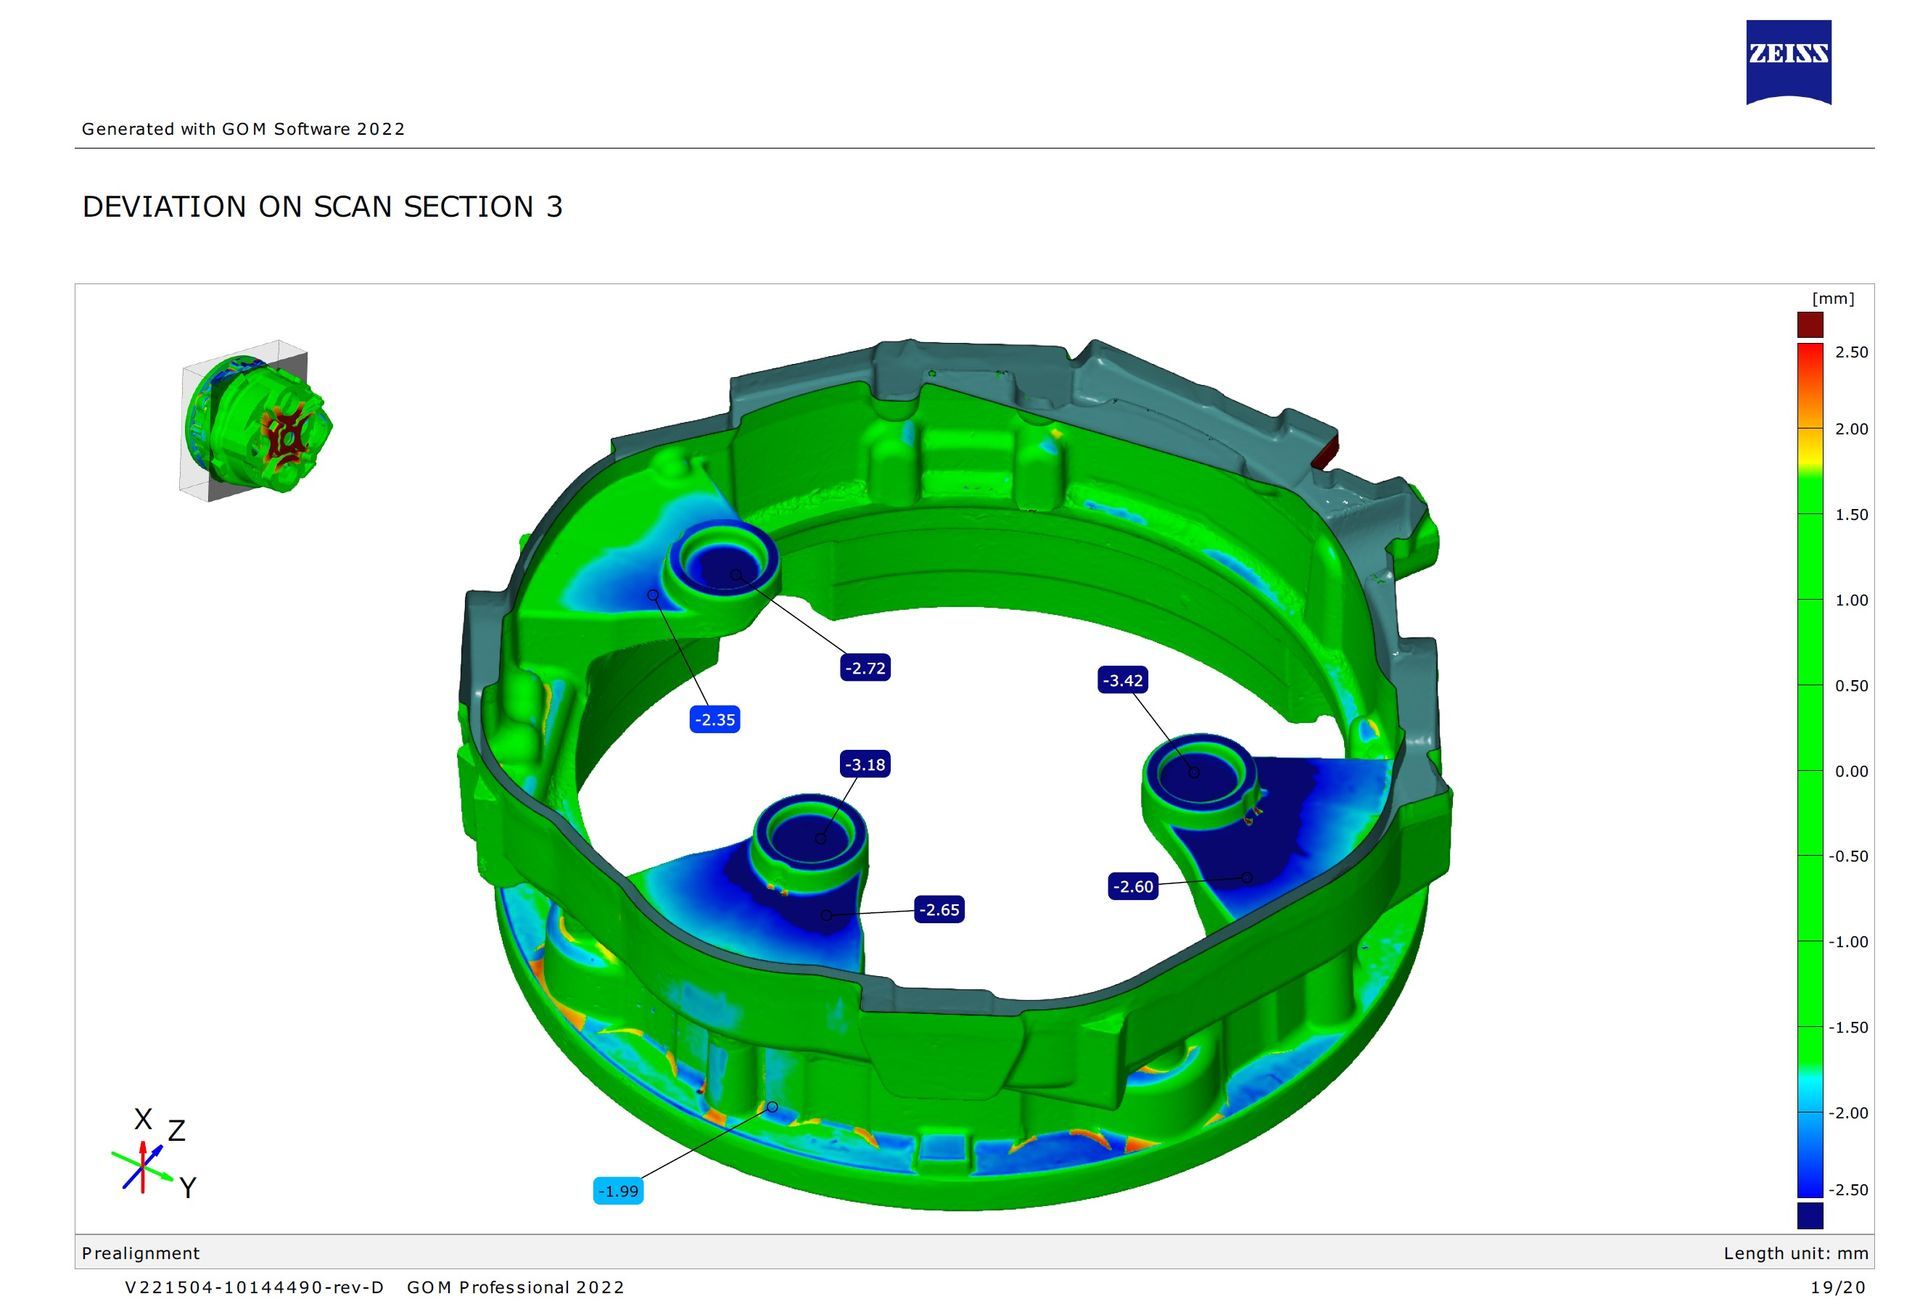Click the dark blue under-range legend swatch
This screenshot has height=1306, width=1920.
click(1810, 1215)
